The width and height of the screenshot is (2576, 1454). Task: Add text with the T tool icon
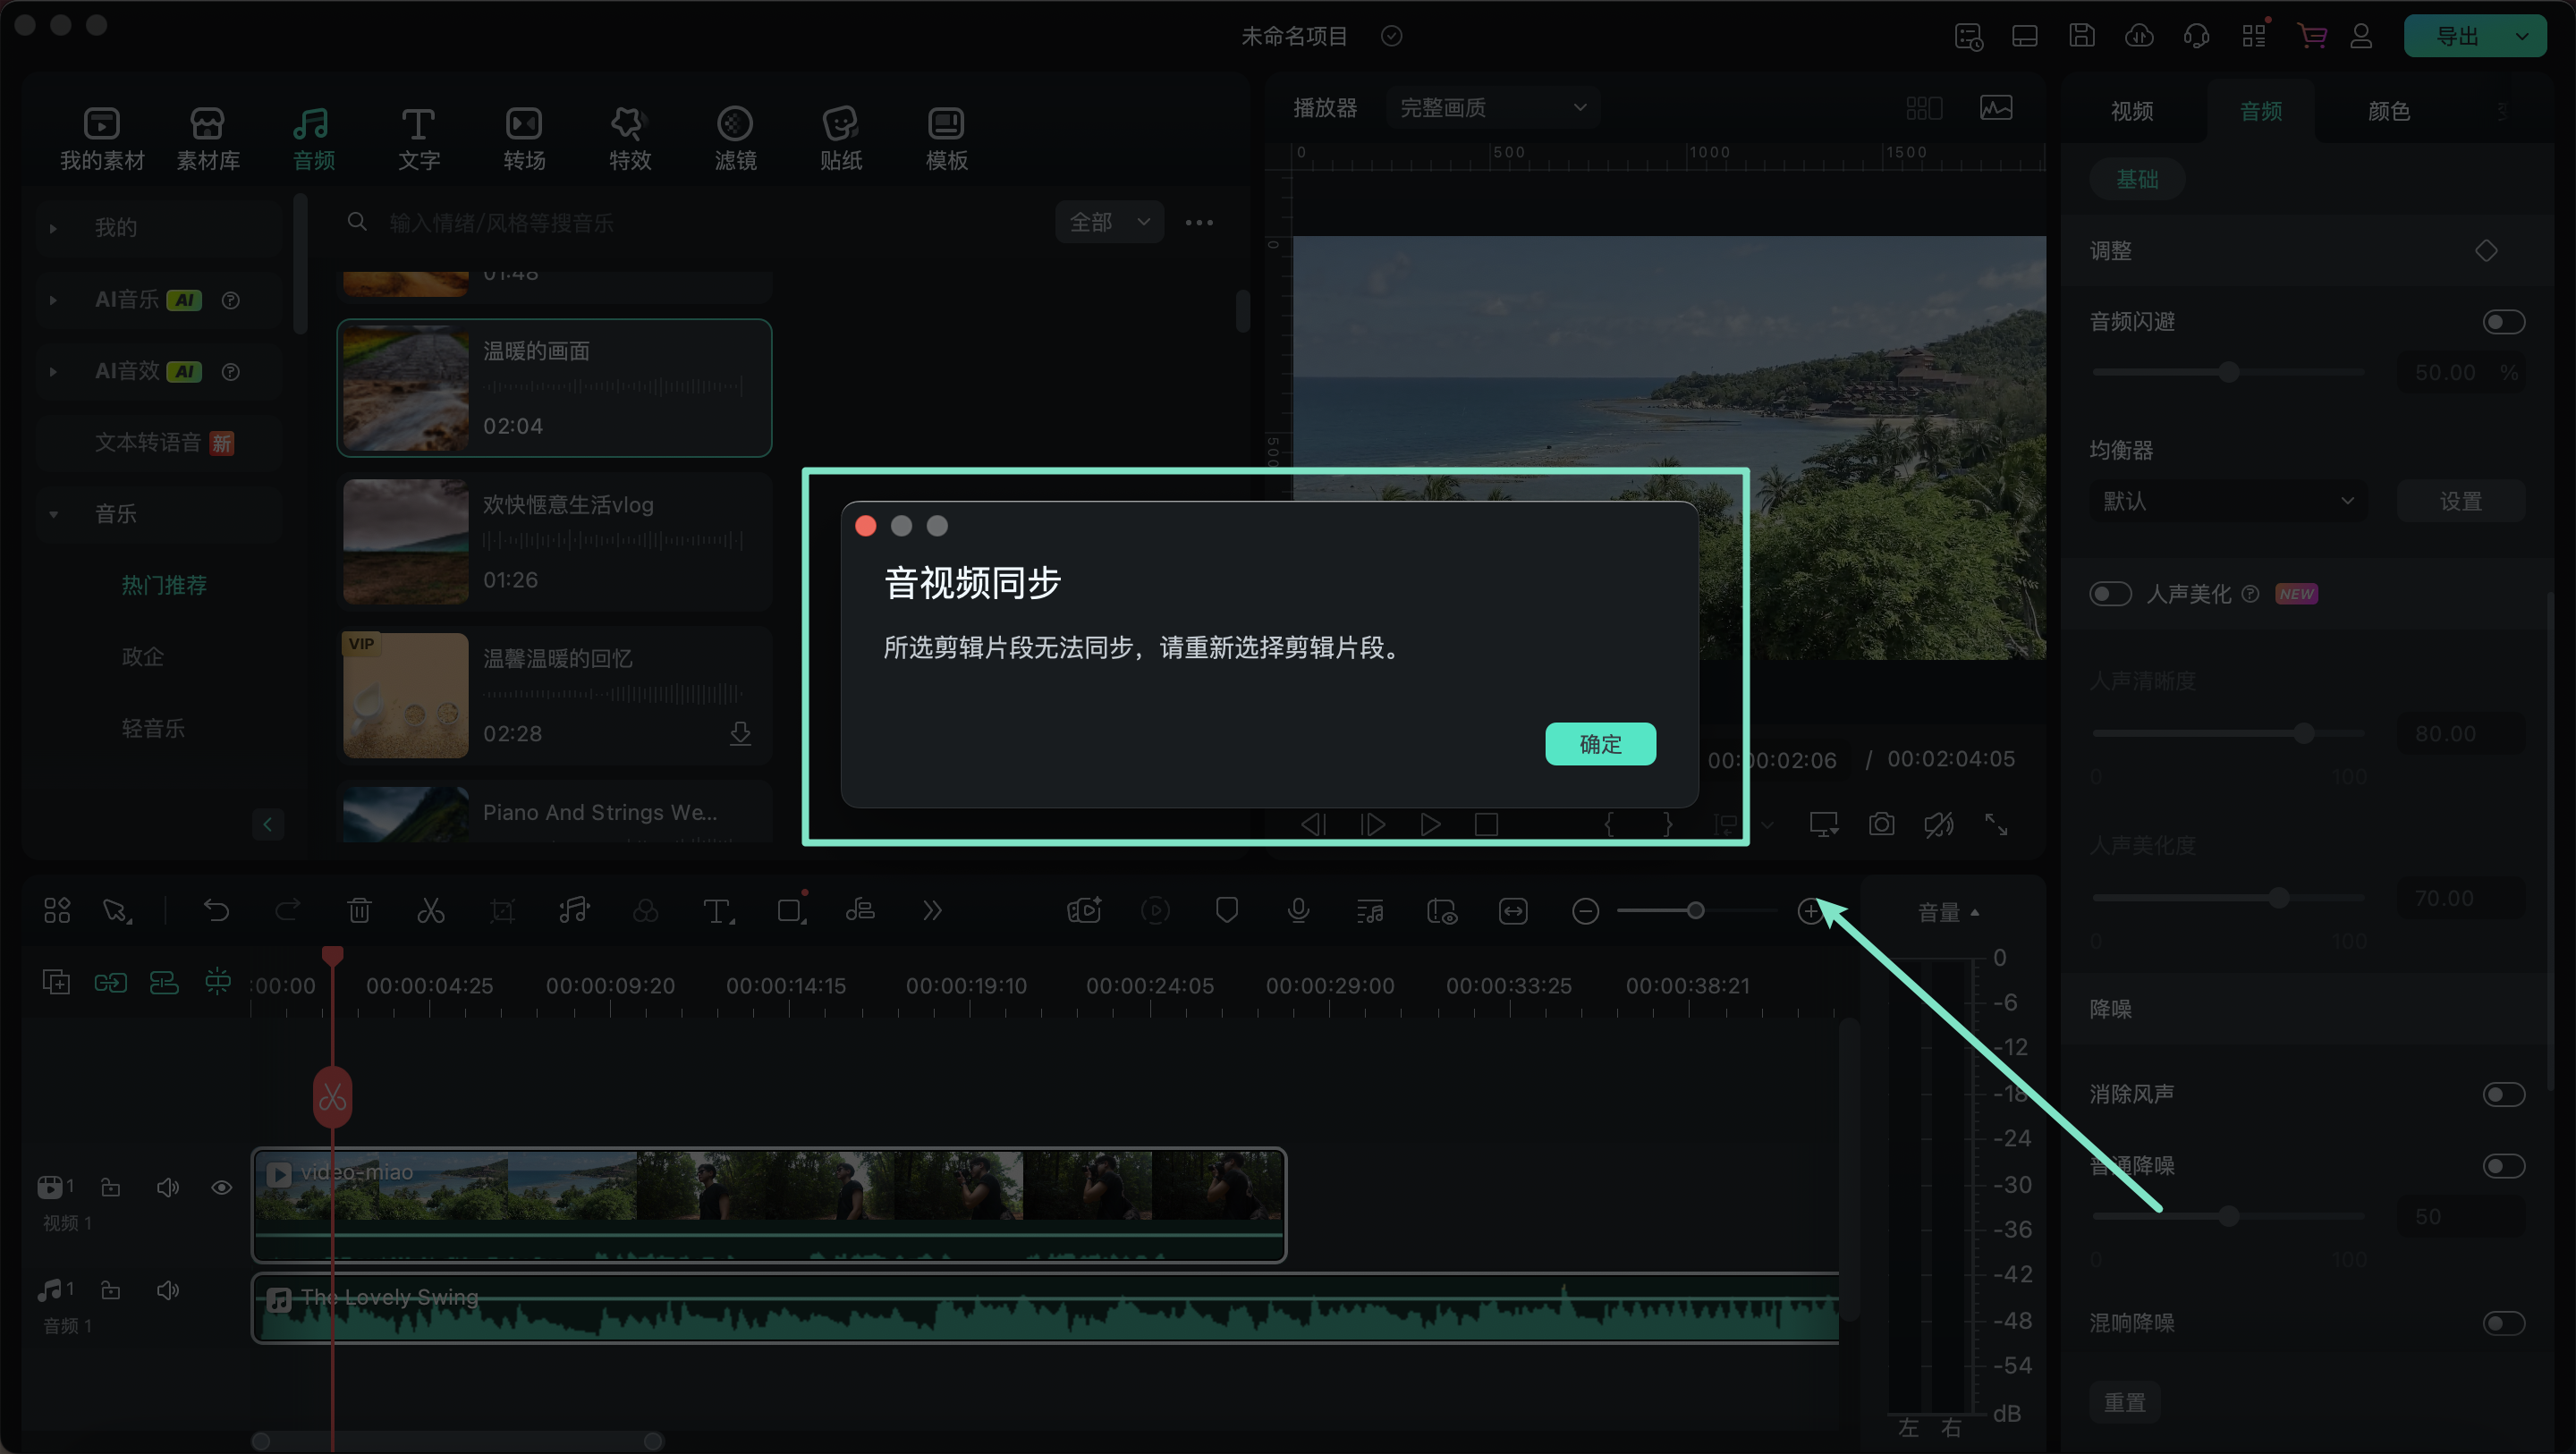click(718, 910)
